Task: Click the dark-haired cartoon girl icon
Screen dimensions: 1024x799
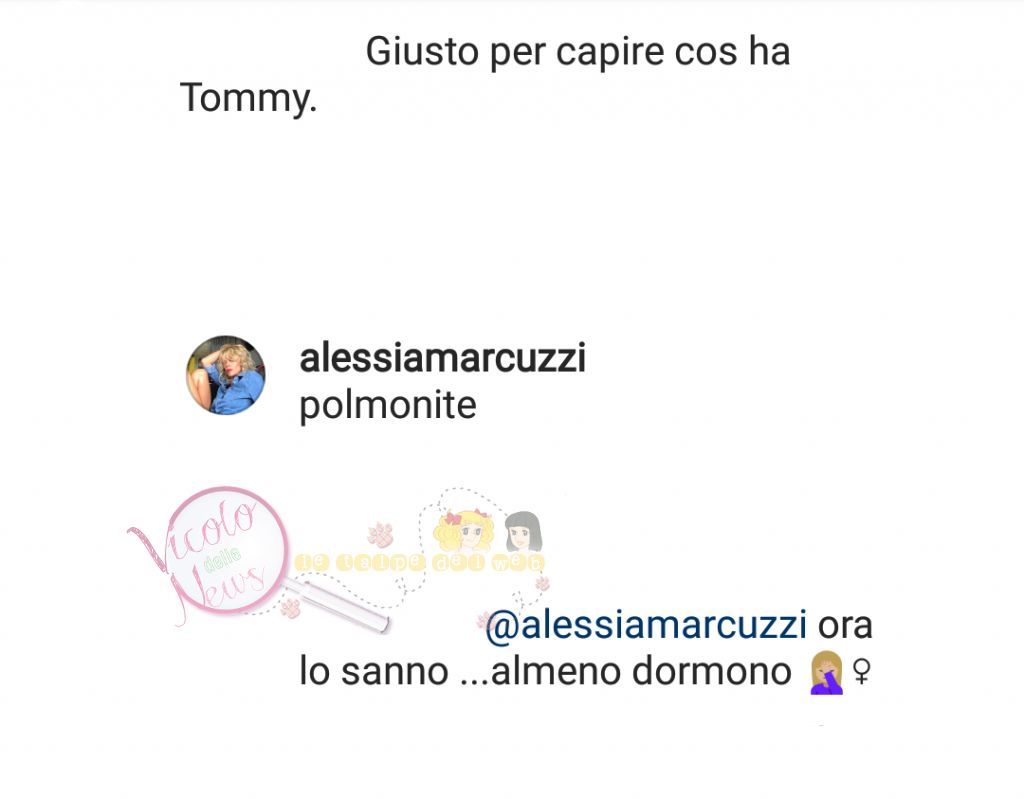Action: tap(522, 531)
